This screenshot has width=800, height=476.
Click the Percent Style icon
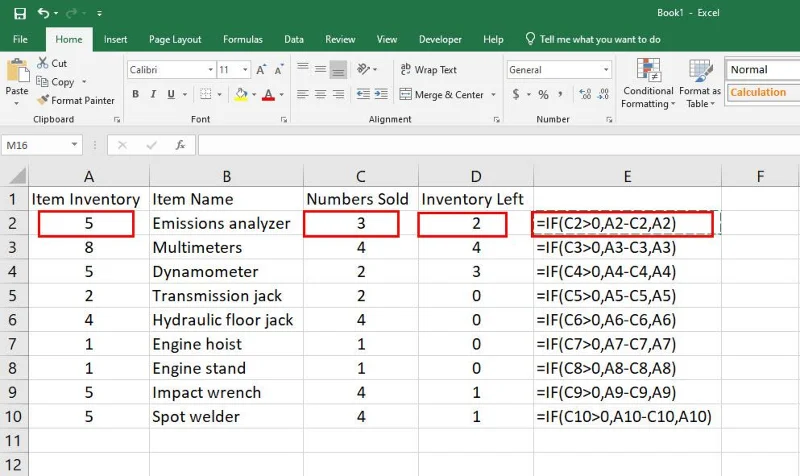(543, 94)
